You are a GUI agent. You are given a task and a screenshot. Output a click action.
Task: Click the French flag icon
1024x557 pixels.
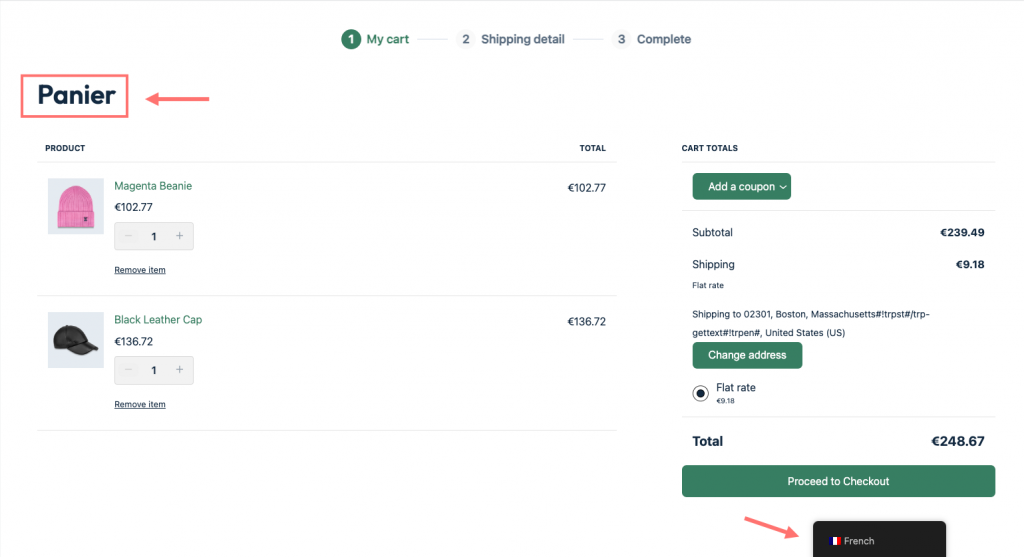(835, 541)
